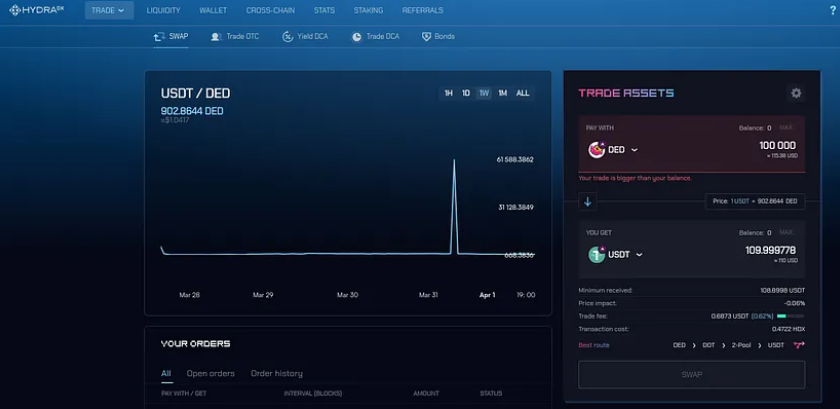The width and height of the screenshot is (840, 409).
Task: Click the Minimum received 108.8998 USDT value
Action: (782, 291)
